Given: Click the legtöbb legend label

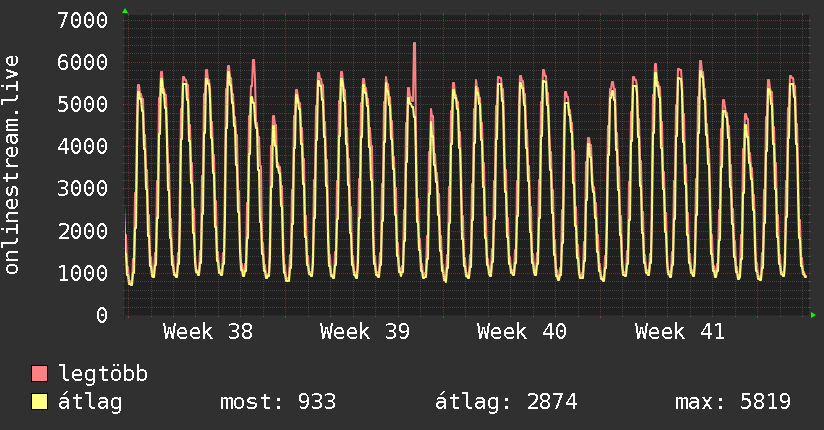Looking at the screenshot, I should tap(103, 374).
